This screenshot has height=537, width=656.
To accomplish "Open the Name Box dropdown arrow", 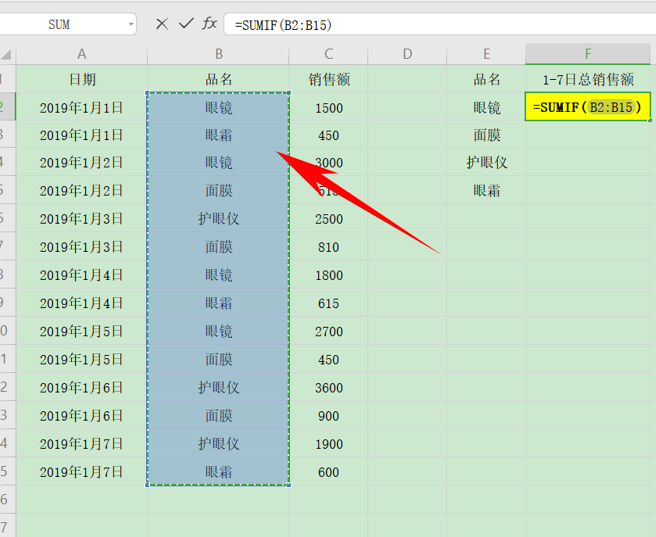I will point(131,24).
